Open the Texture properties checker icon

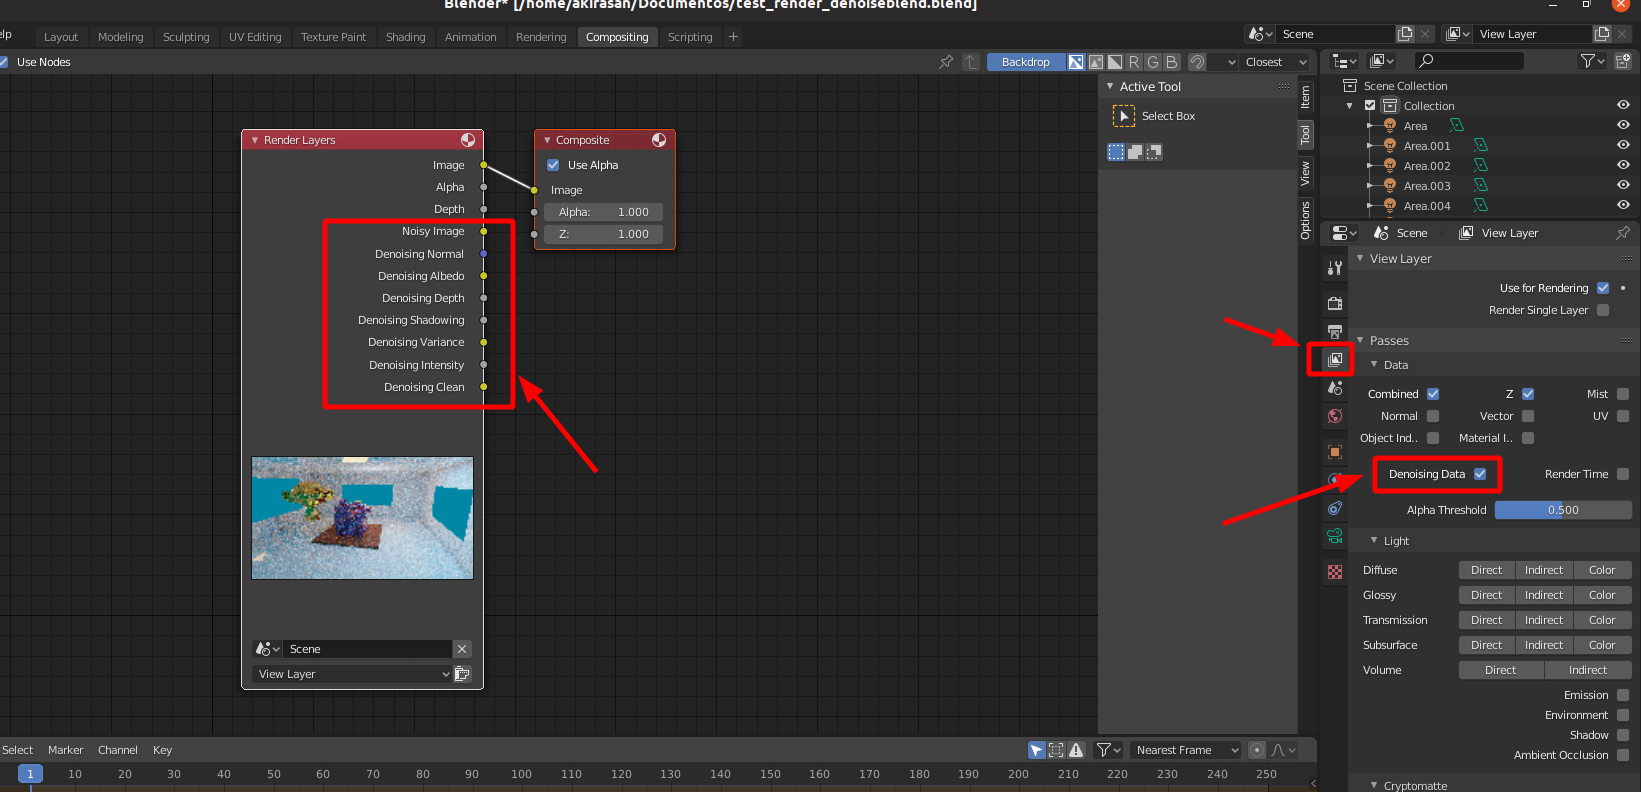(1334, 572)
